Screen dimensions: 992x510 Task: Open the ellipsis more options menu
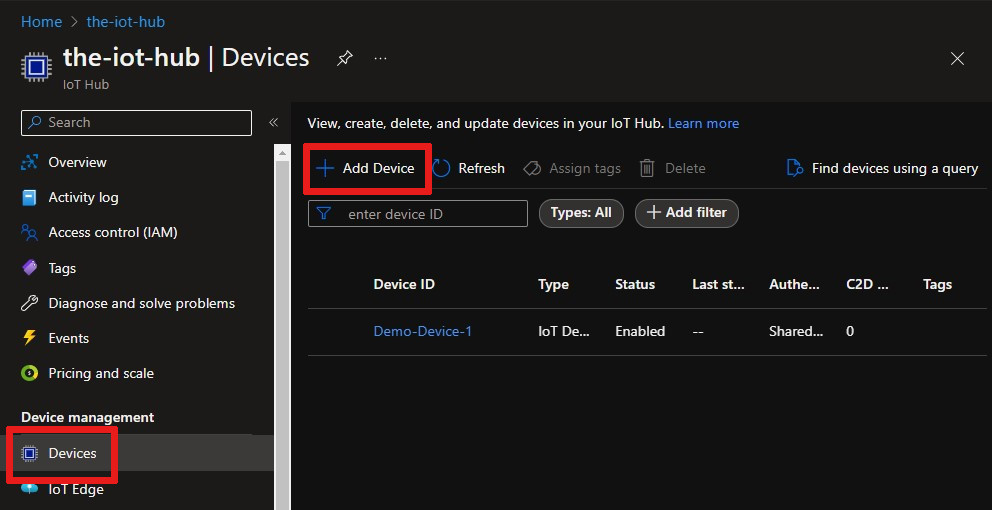(380, 59)
